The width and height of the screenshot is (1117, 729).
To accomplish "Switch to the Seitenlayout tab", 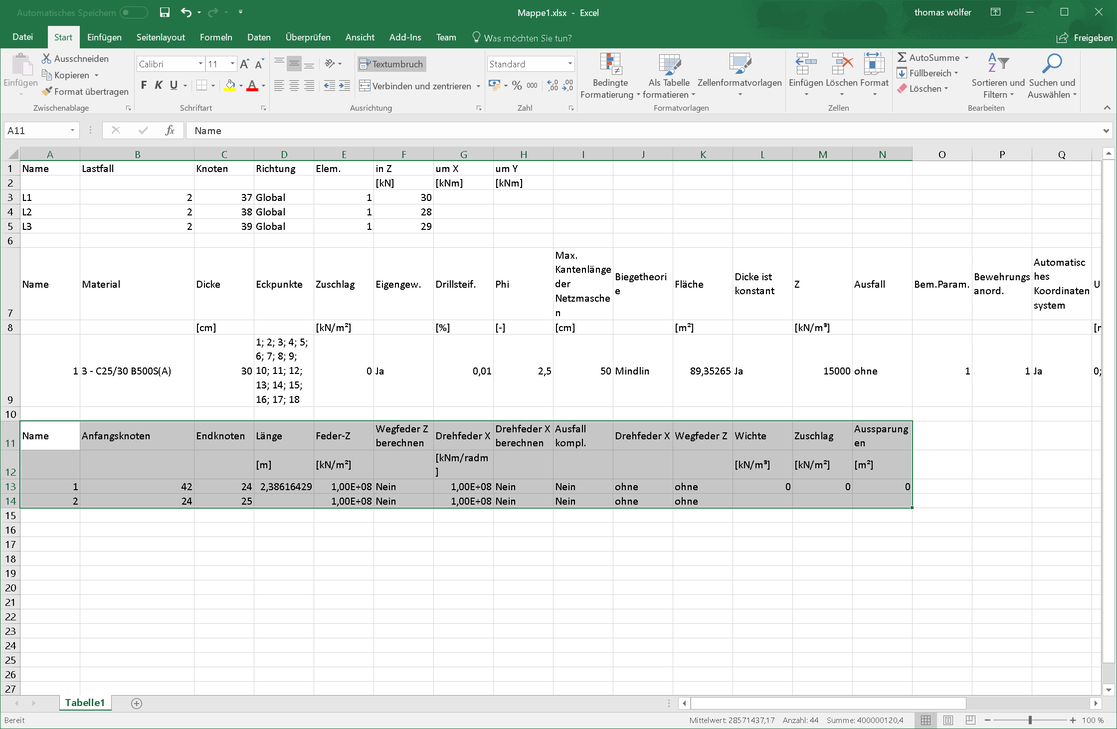I will click(160, 37).
